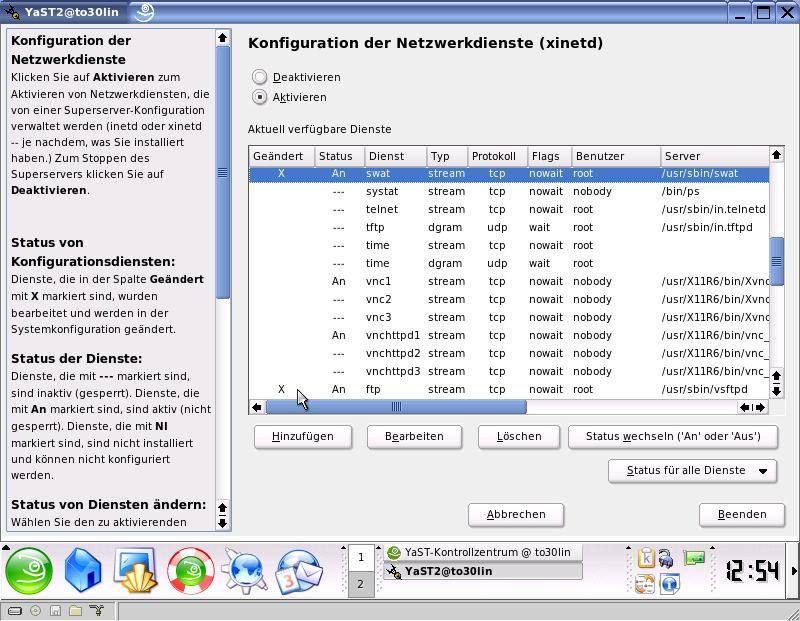This screenshot has height=621, width=800.
Task: Select the ftp service row
Action: (x=509, y=389)
